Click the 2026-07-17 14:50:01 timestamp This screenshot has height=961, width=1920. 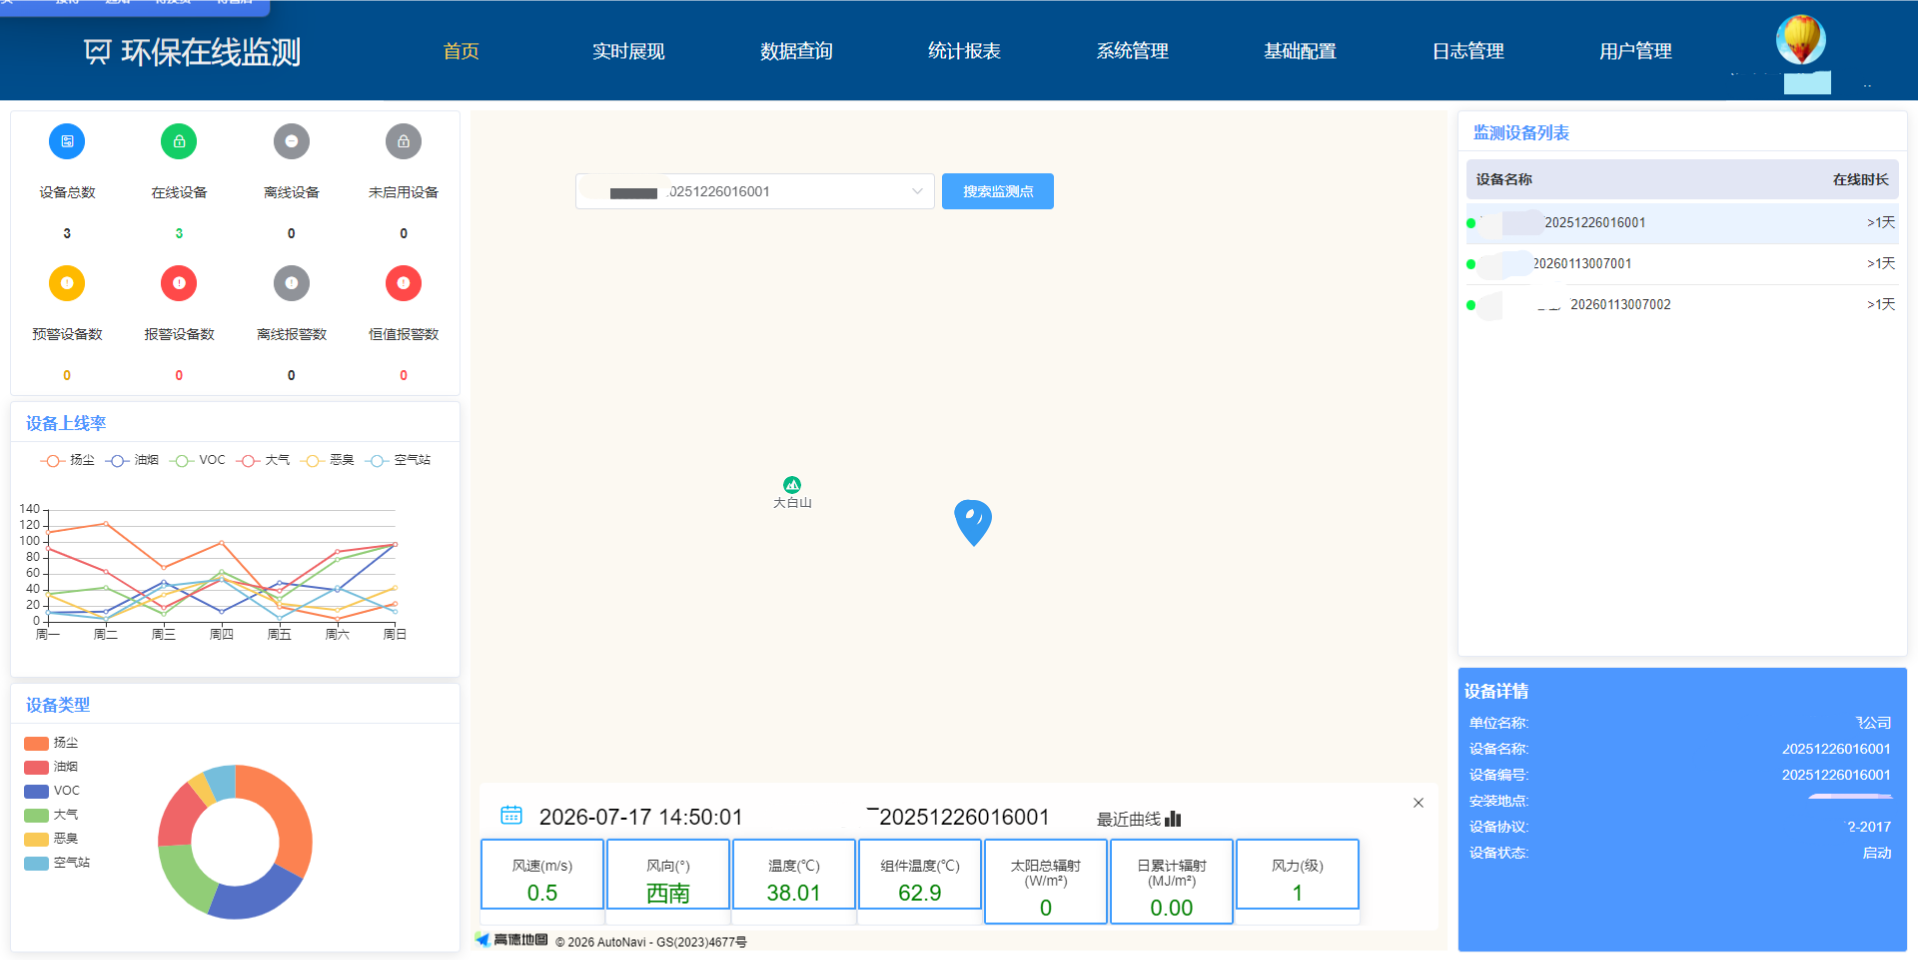641,817
